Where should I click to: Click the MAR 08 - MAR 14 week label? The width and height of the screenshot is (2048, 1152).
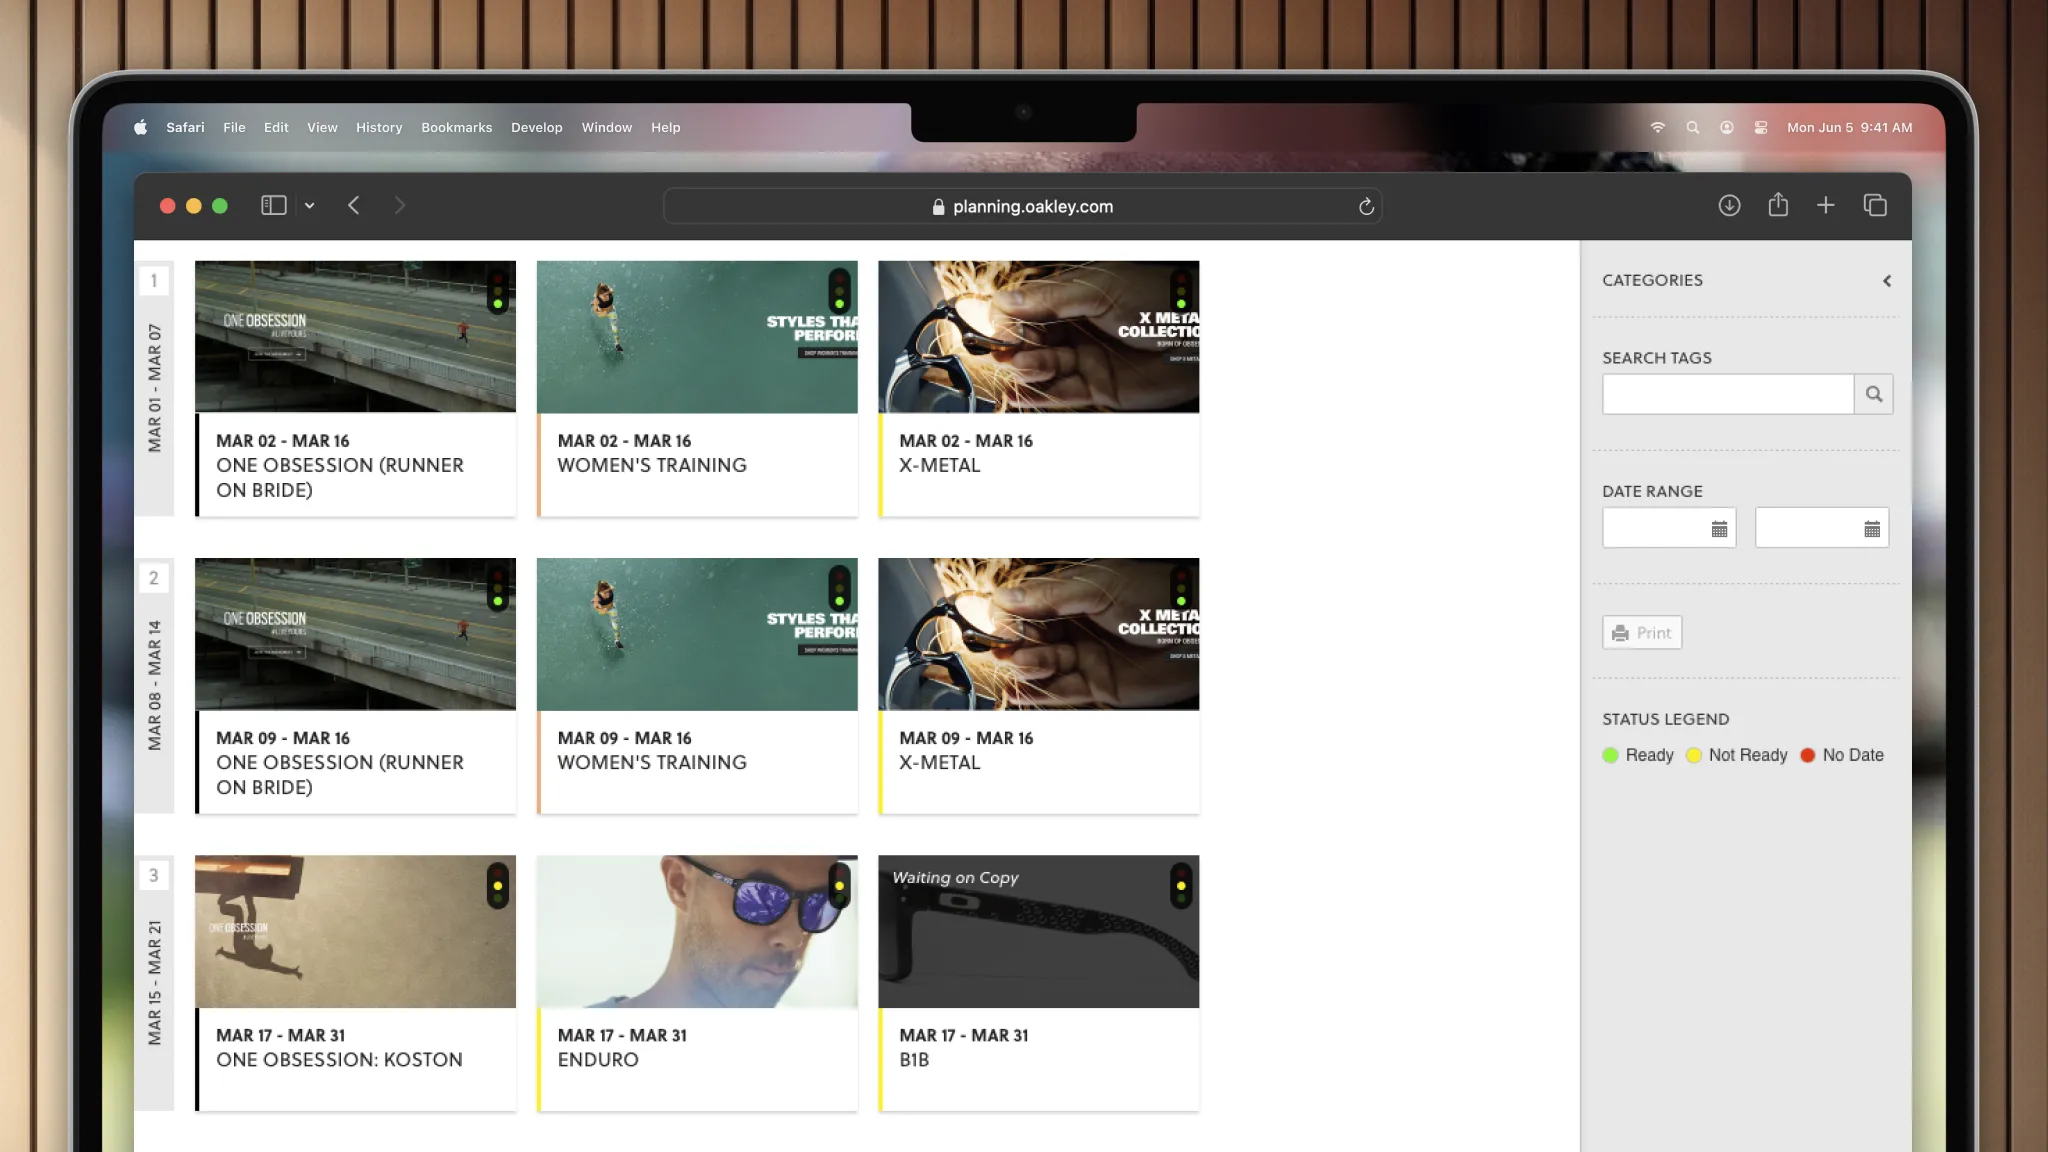(x=154, y=685)
